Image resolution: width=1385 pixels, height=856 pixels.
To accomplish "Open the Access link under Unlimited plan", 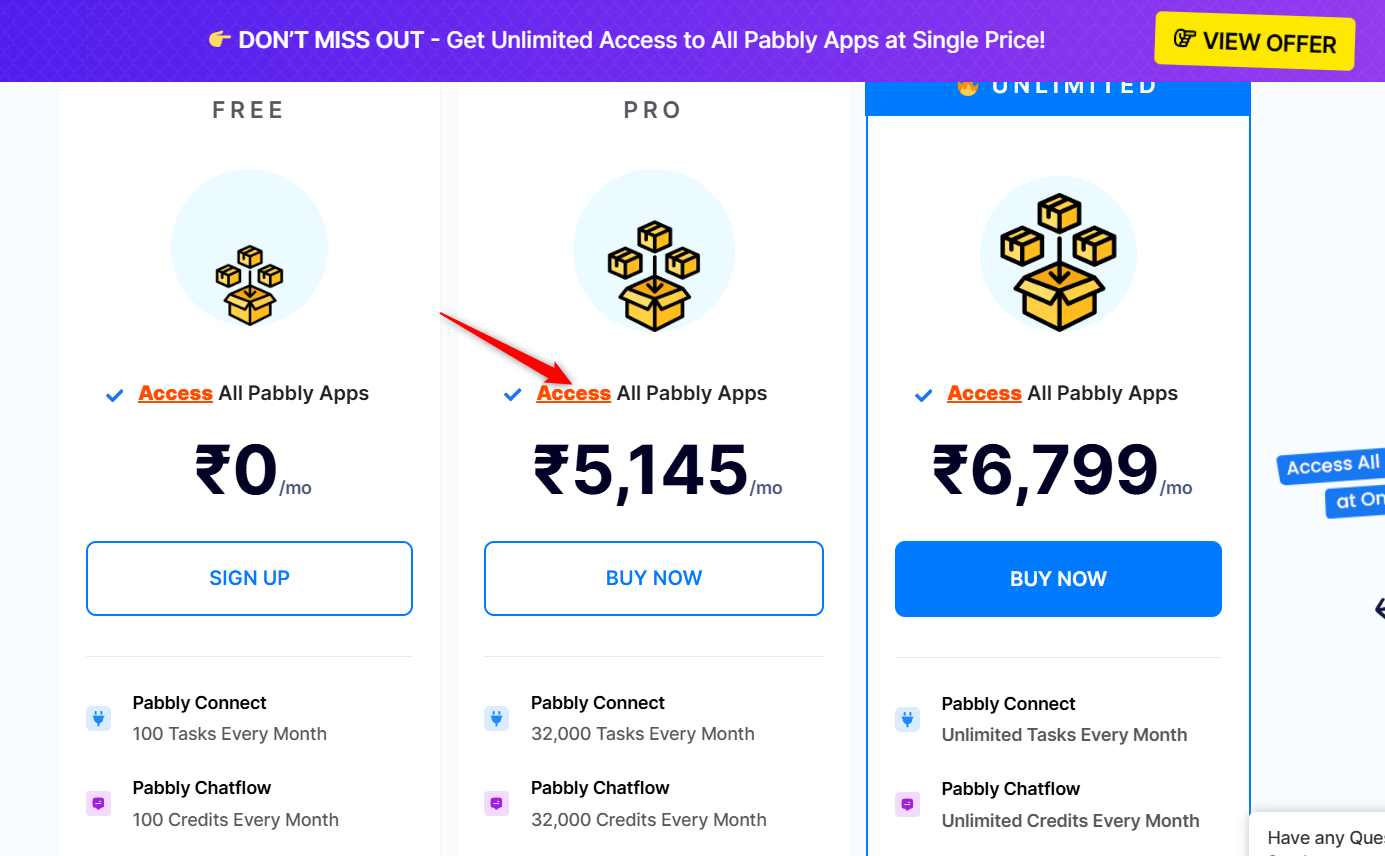I will [984, 394].
